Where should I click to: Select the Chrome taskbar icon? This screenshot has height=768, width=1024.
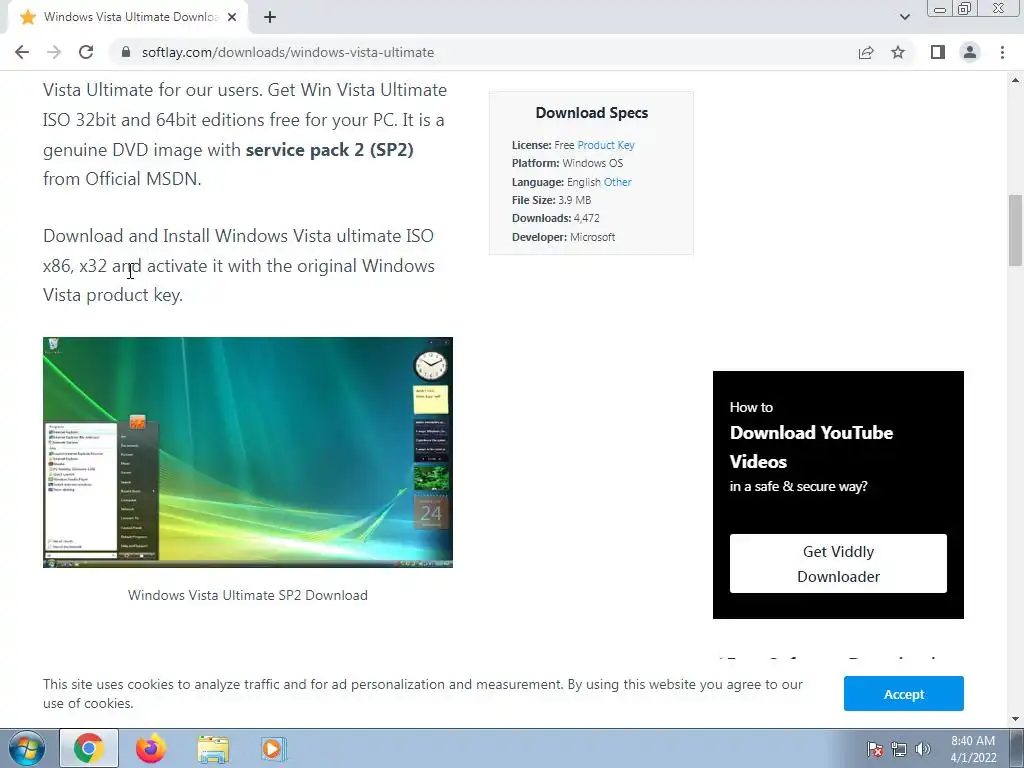click(x=89, y=748)
